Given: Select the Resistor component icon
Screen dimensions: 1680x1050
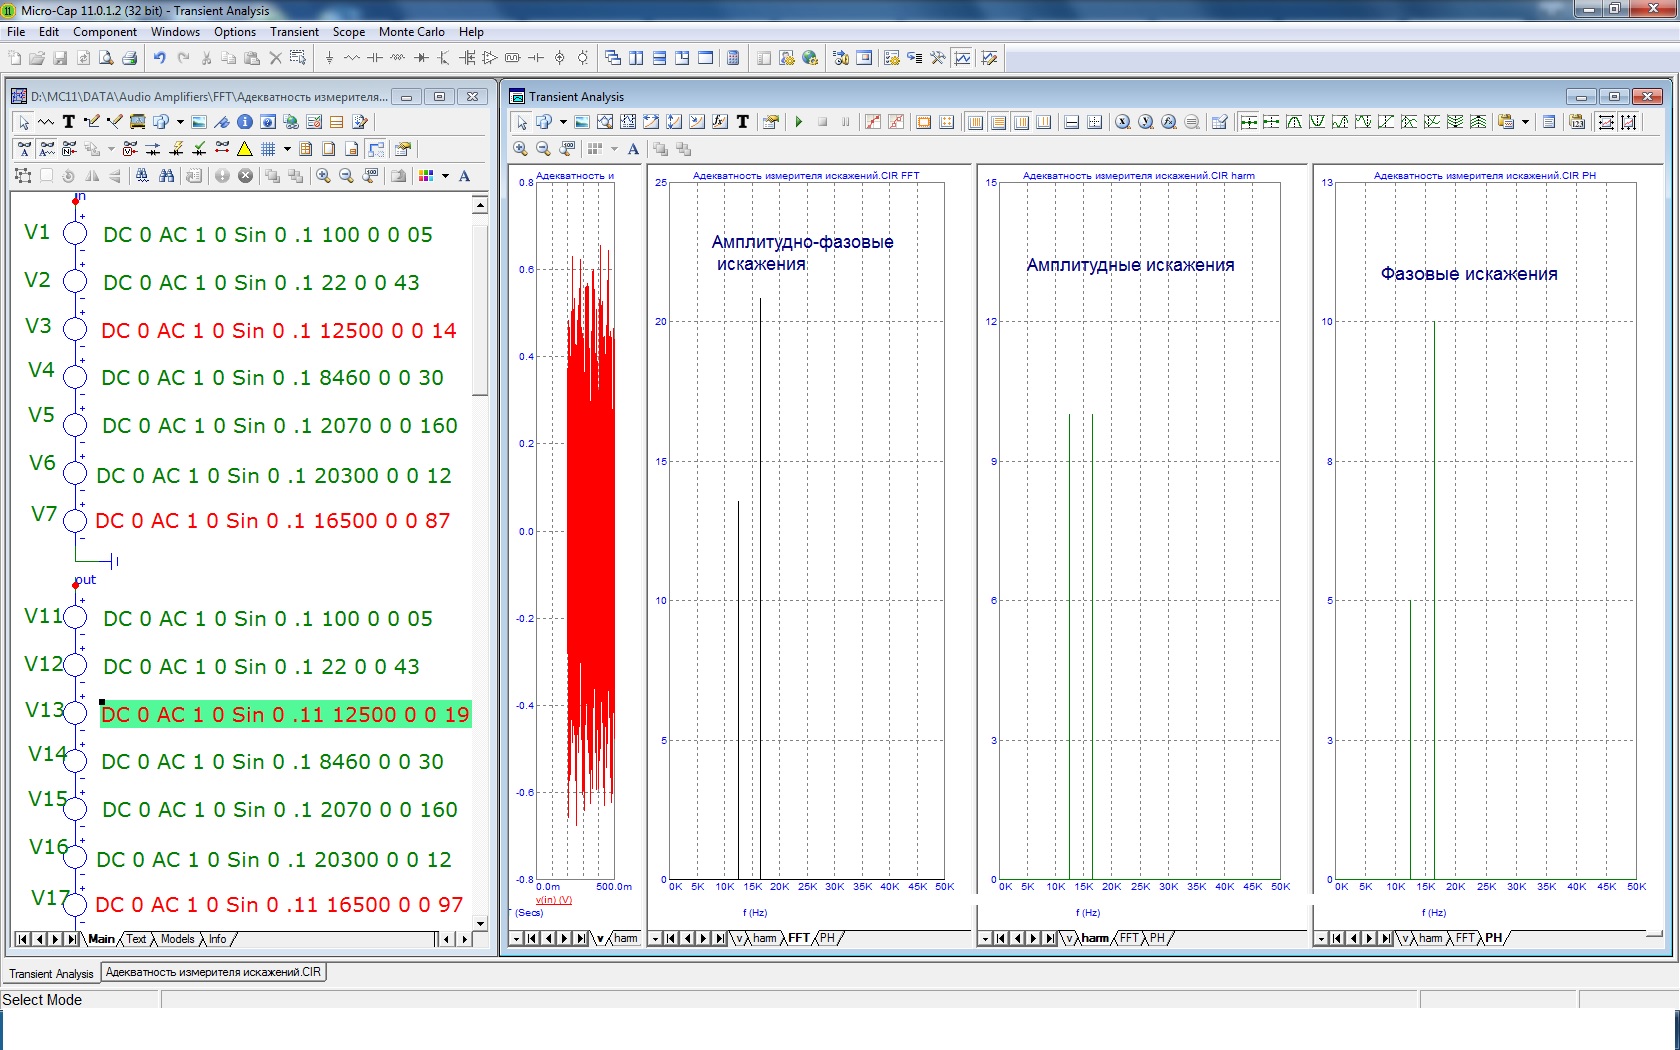Looking at the screenshot, I should click(x=352, y=58).
